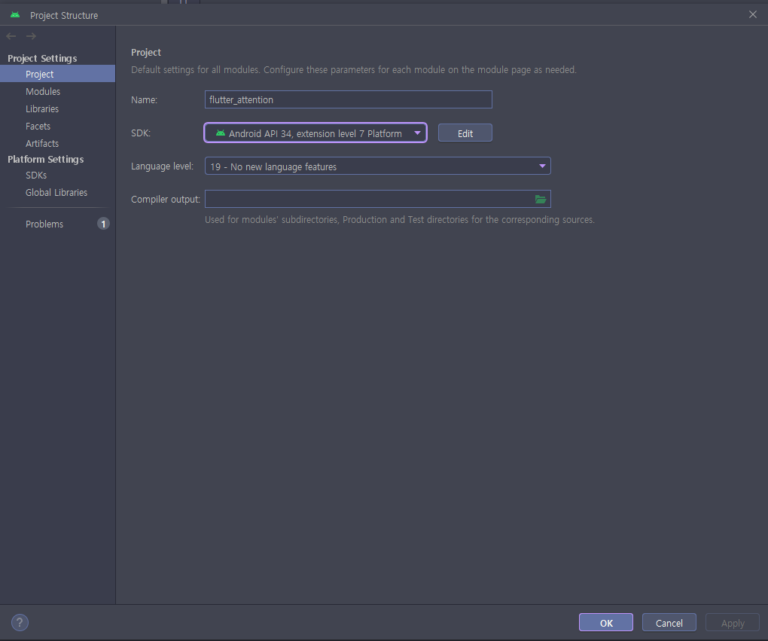Click the Android icon in title bar
768x641 pixels.
(15, 15)
